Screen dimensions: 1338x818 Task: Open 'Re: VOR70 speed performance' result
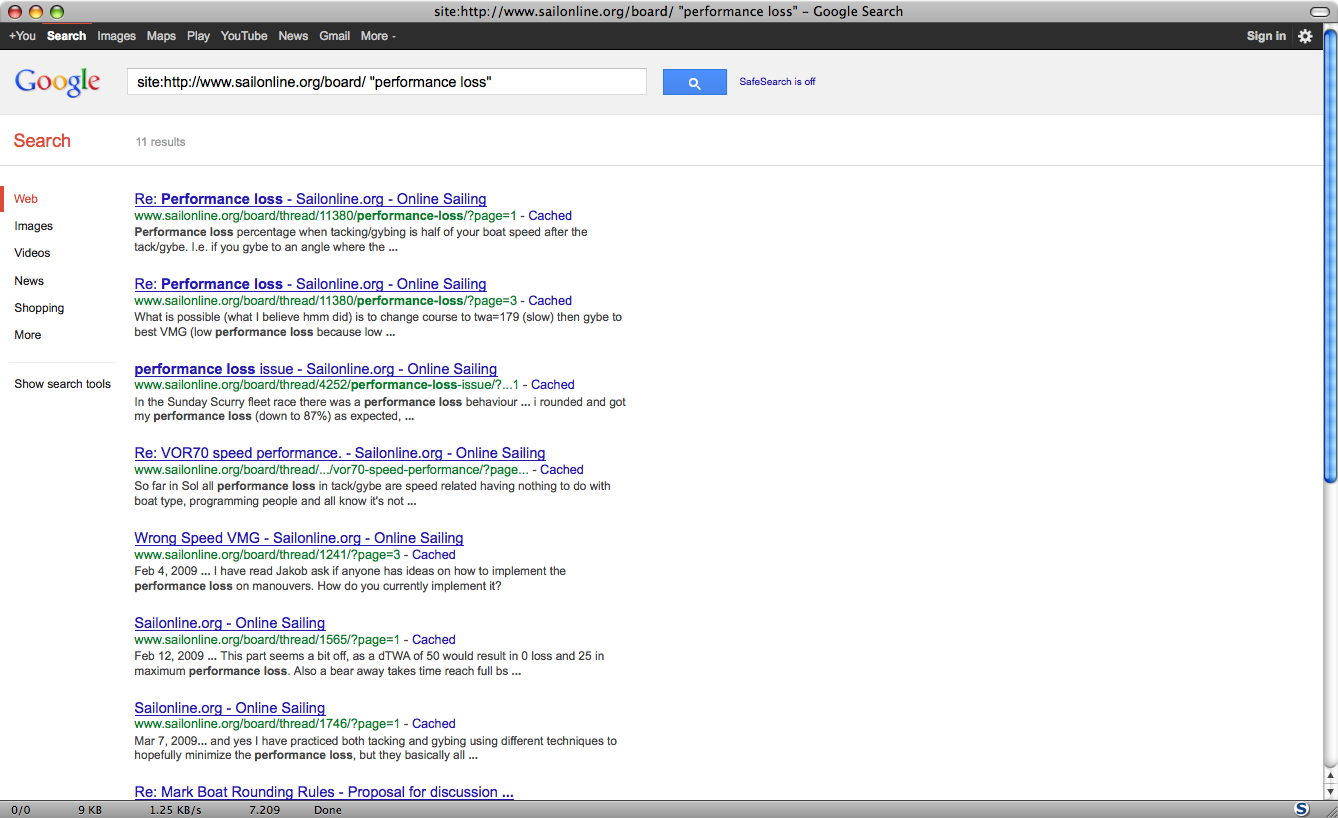click(339, 453)
